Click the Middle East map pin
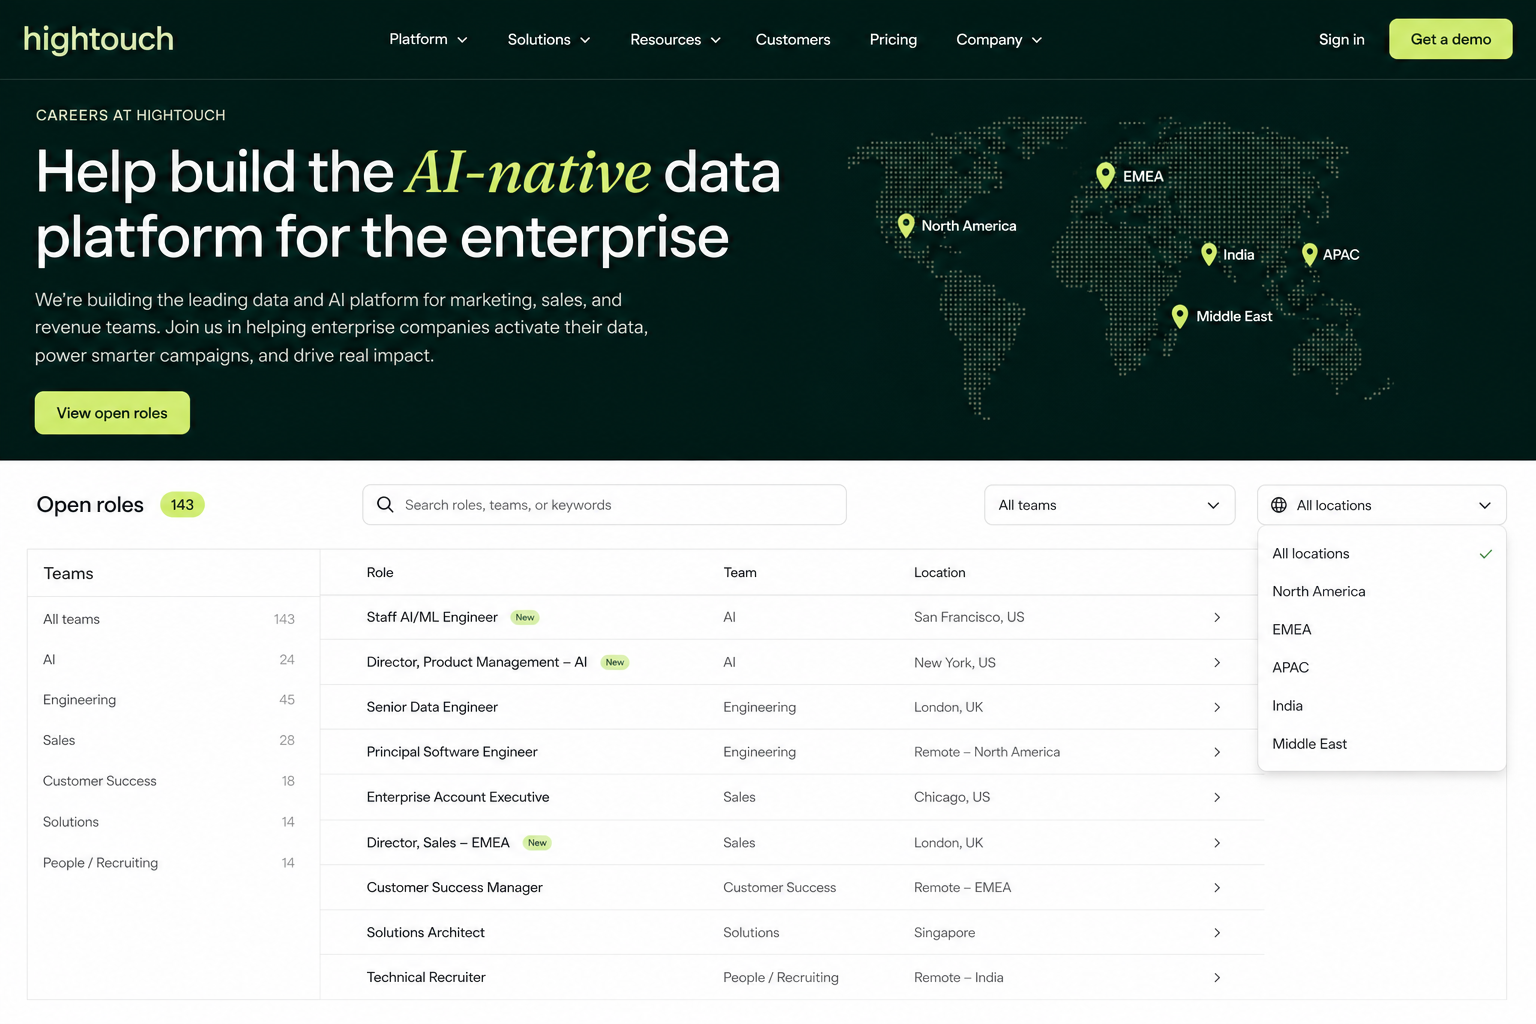 (1180, 317)
